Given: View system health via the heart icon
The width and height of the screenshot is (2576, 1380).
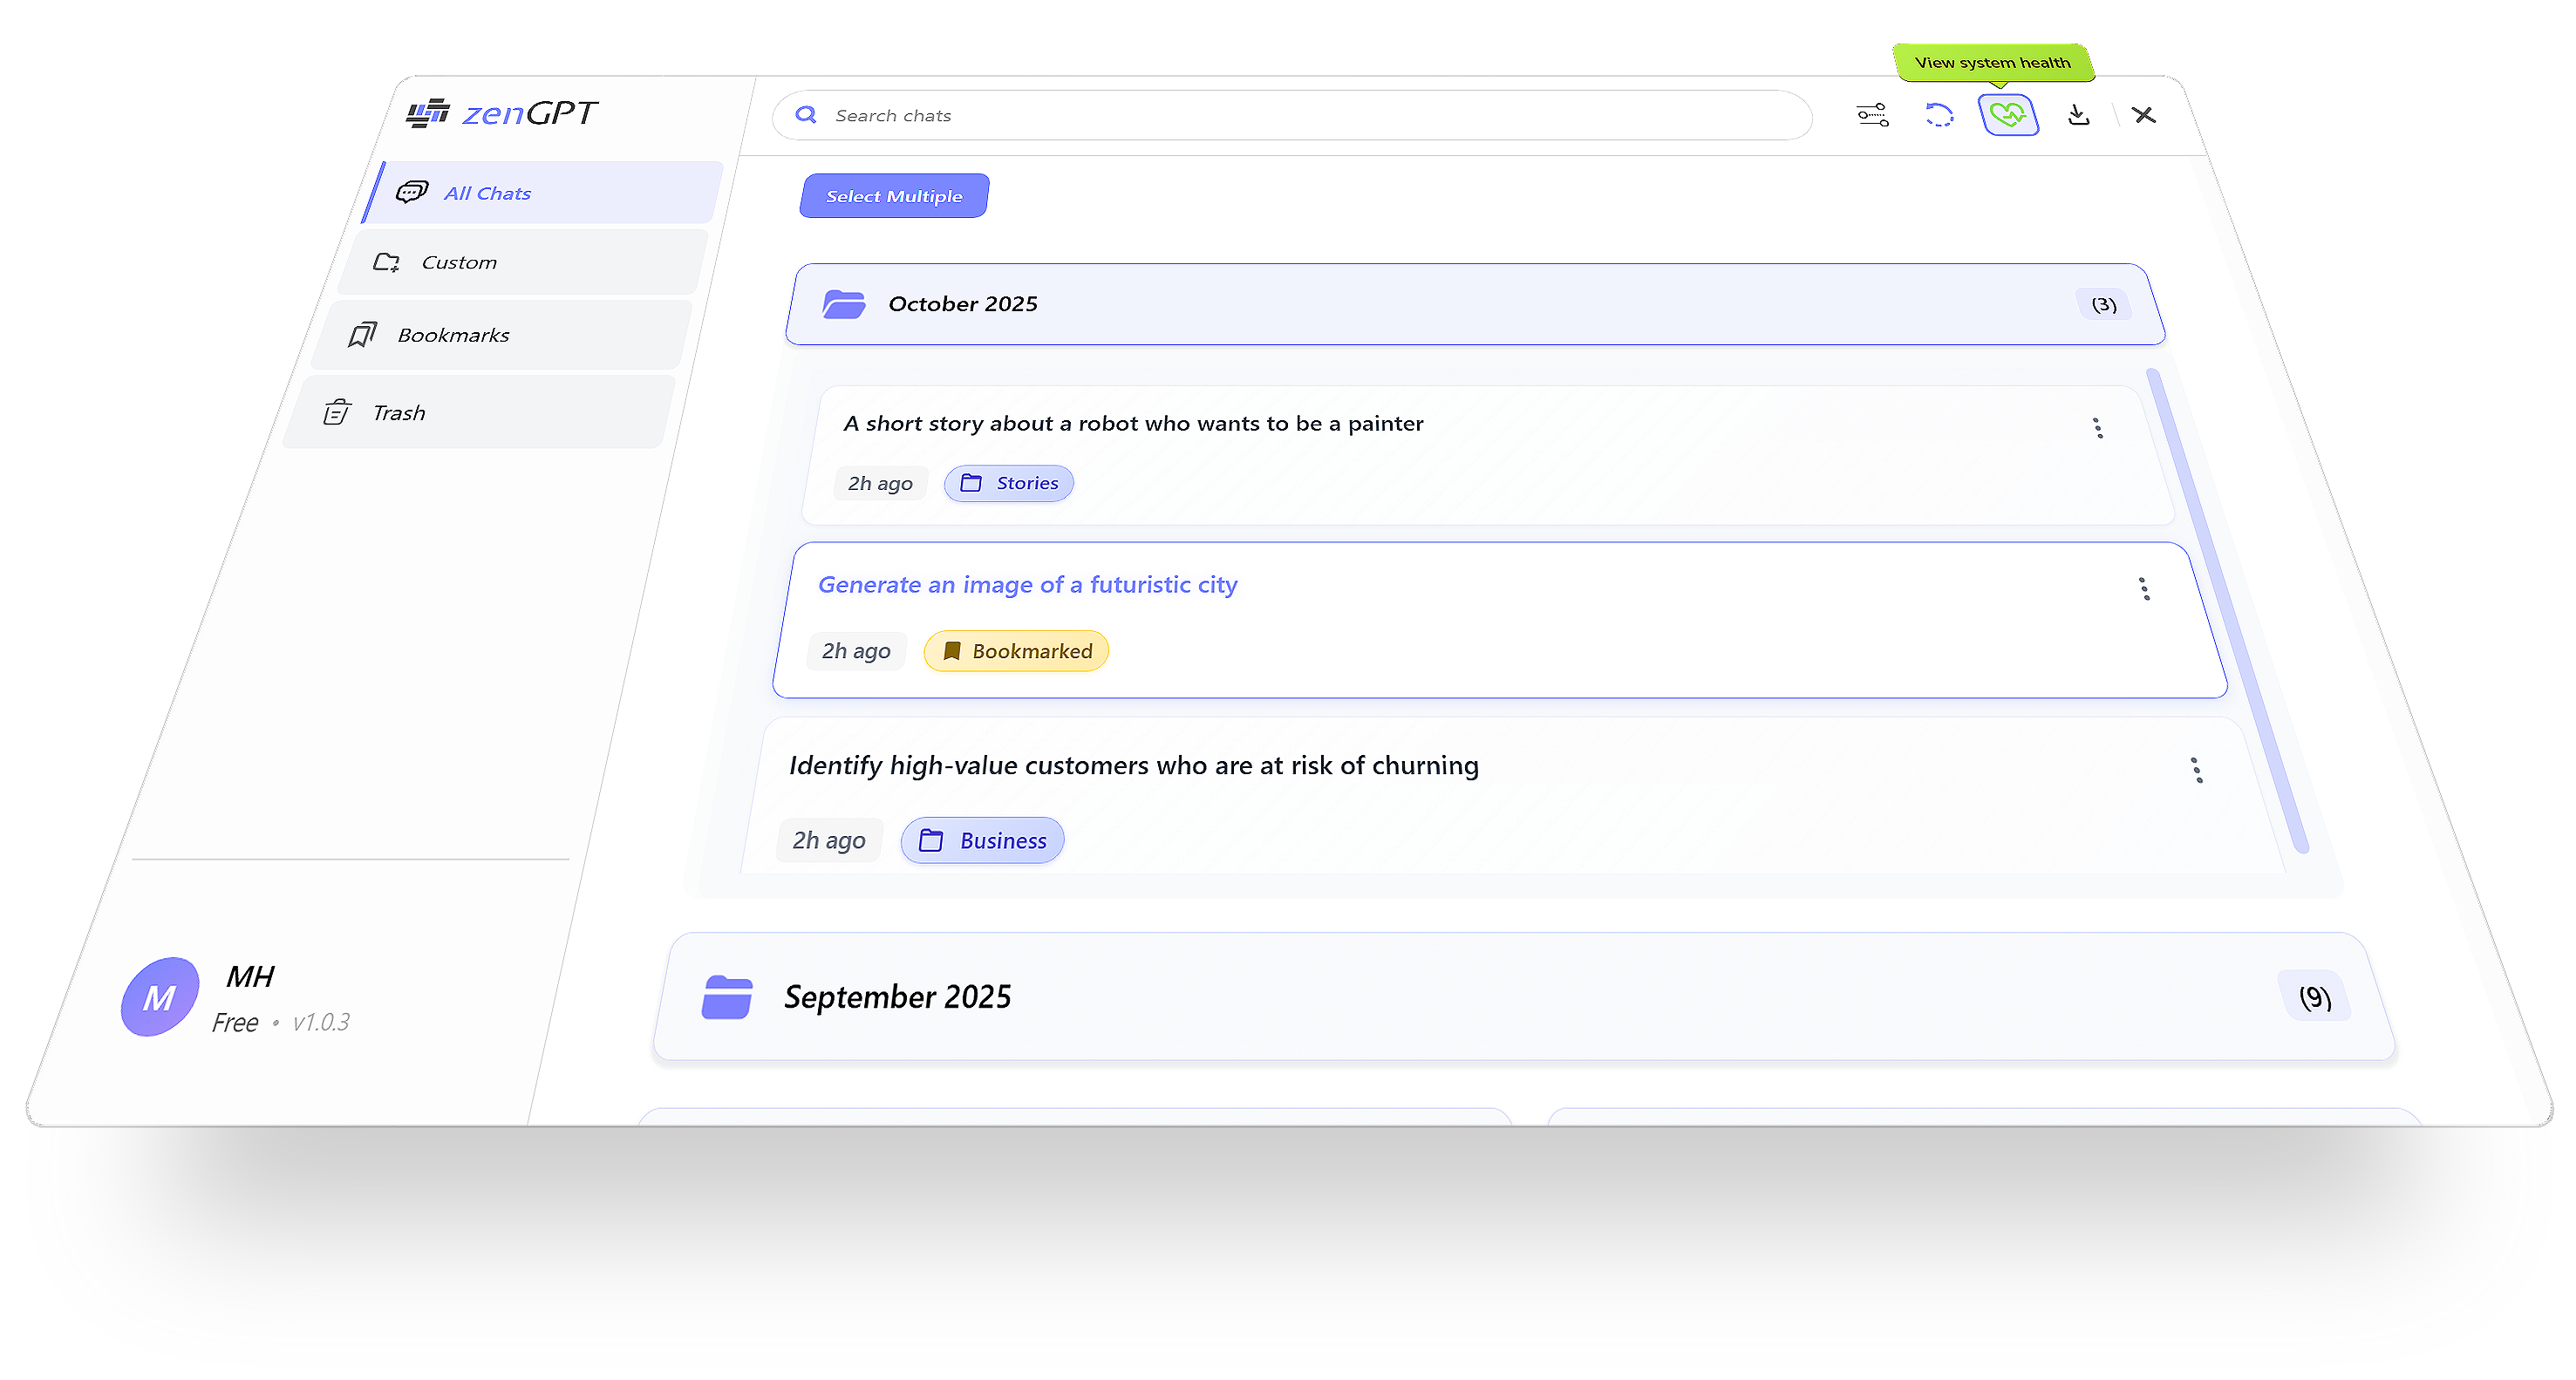Looking at the screenshot, I should (x=2008, y=115).
